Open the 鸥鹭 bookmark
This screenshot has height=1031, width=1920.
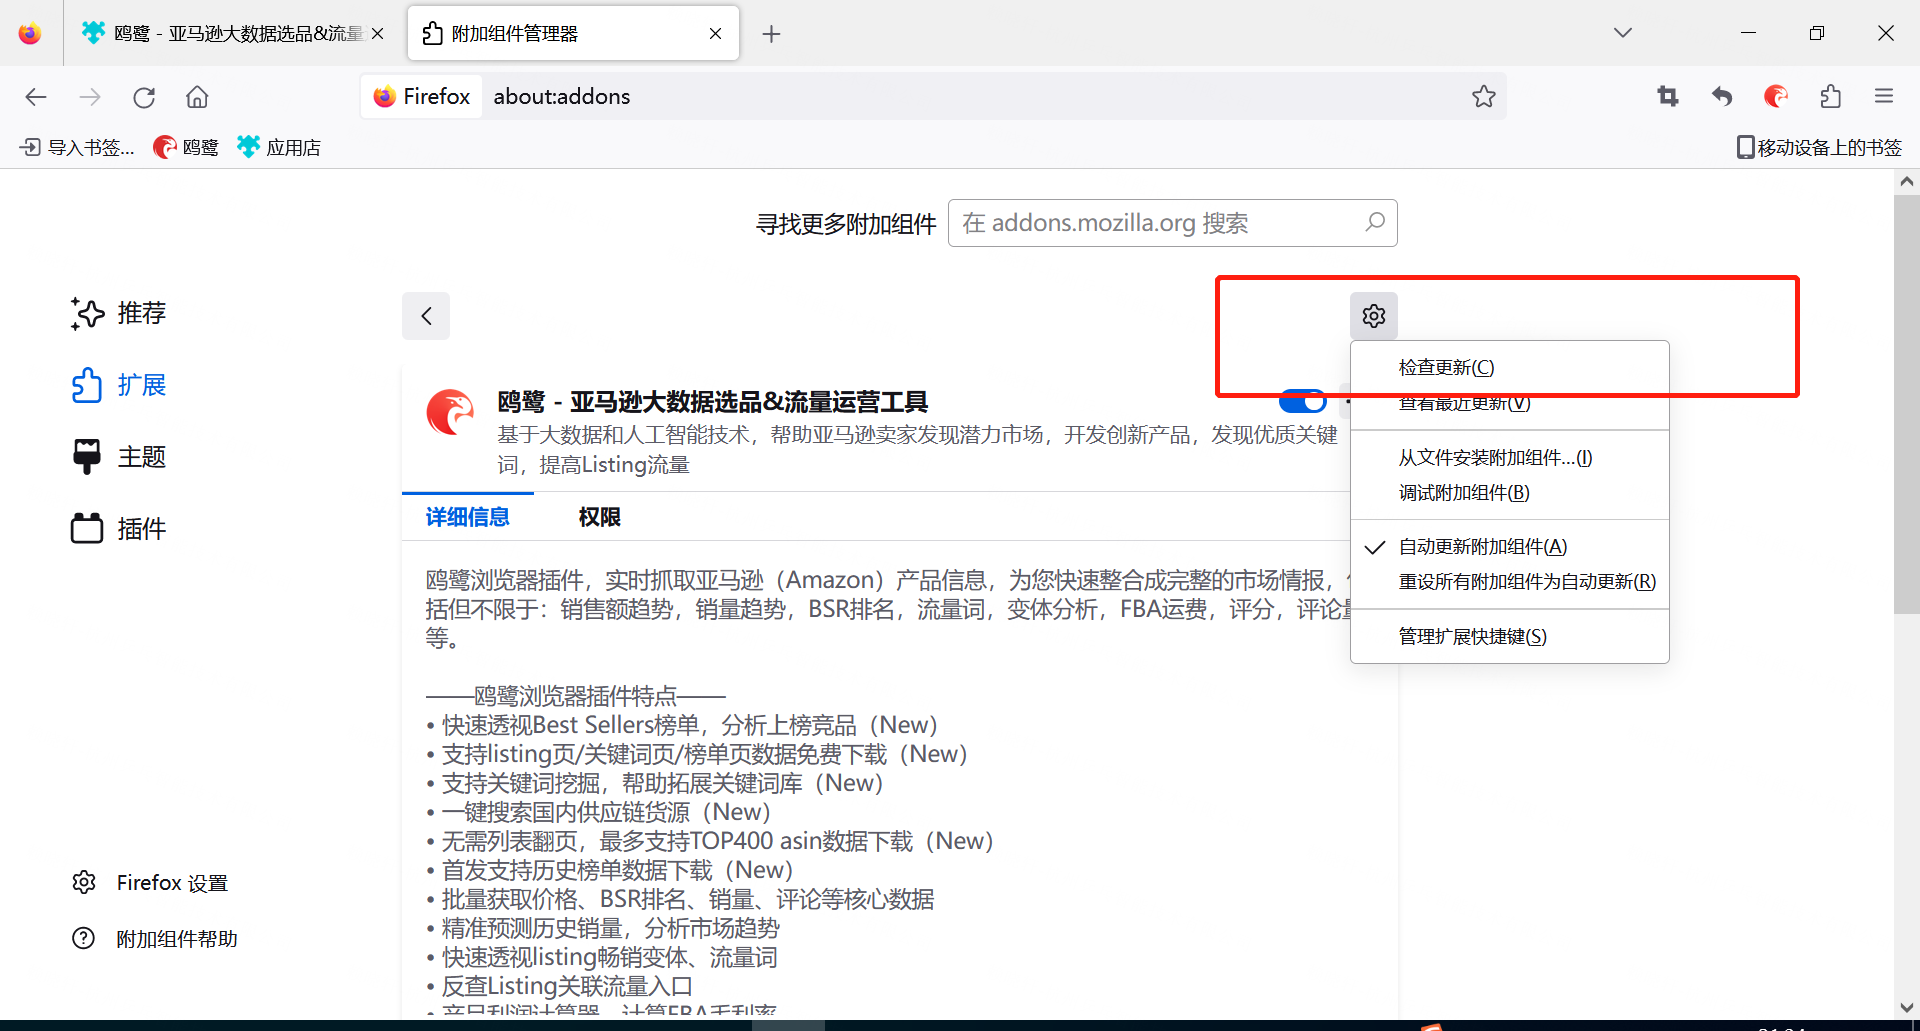click(x=186, y=147)
